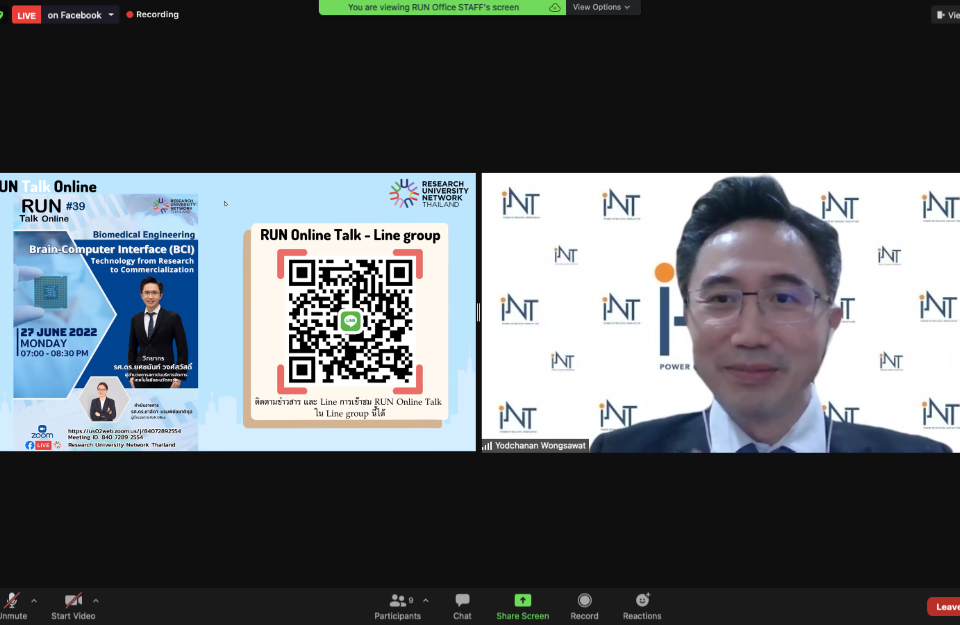
Task: Open the Participants panel
Action: pos(397,606)
